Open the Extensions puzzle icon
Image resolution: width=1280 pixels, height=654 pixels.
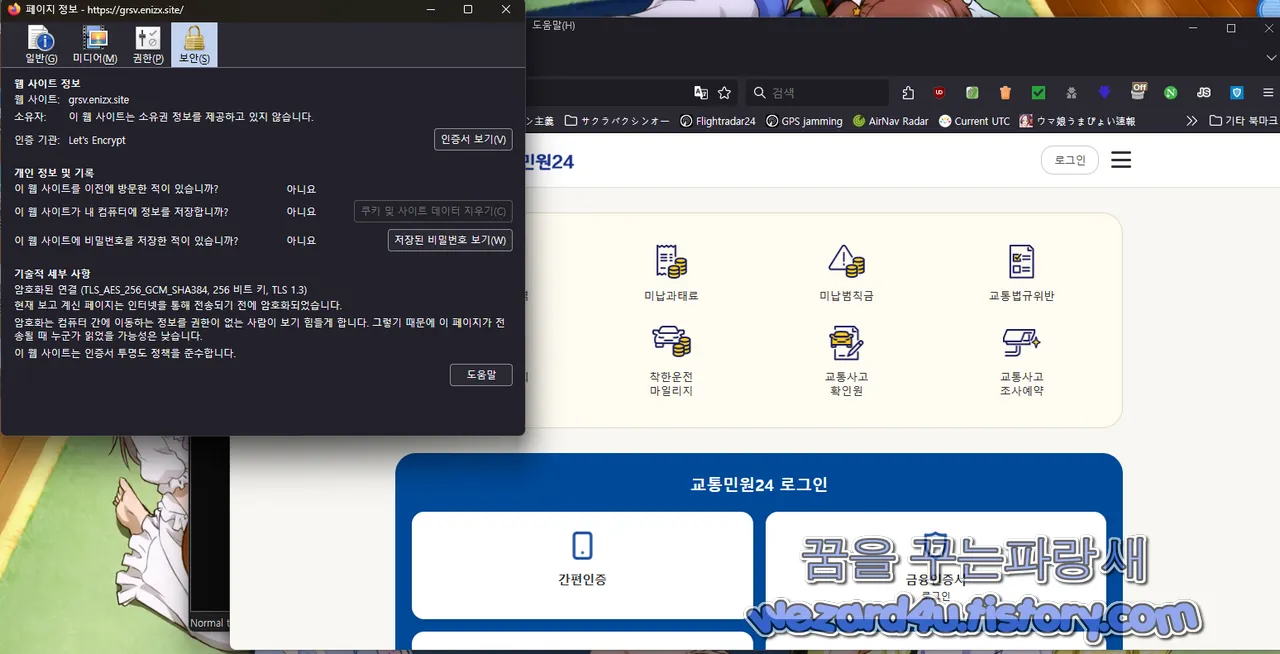pyautogui.click(x=908, y=93)
